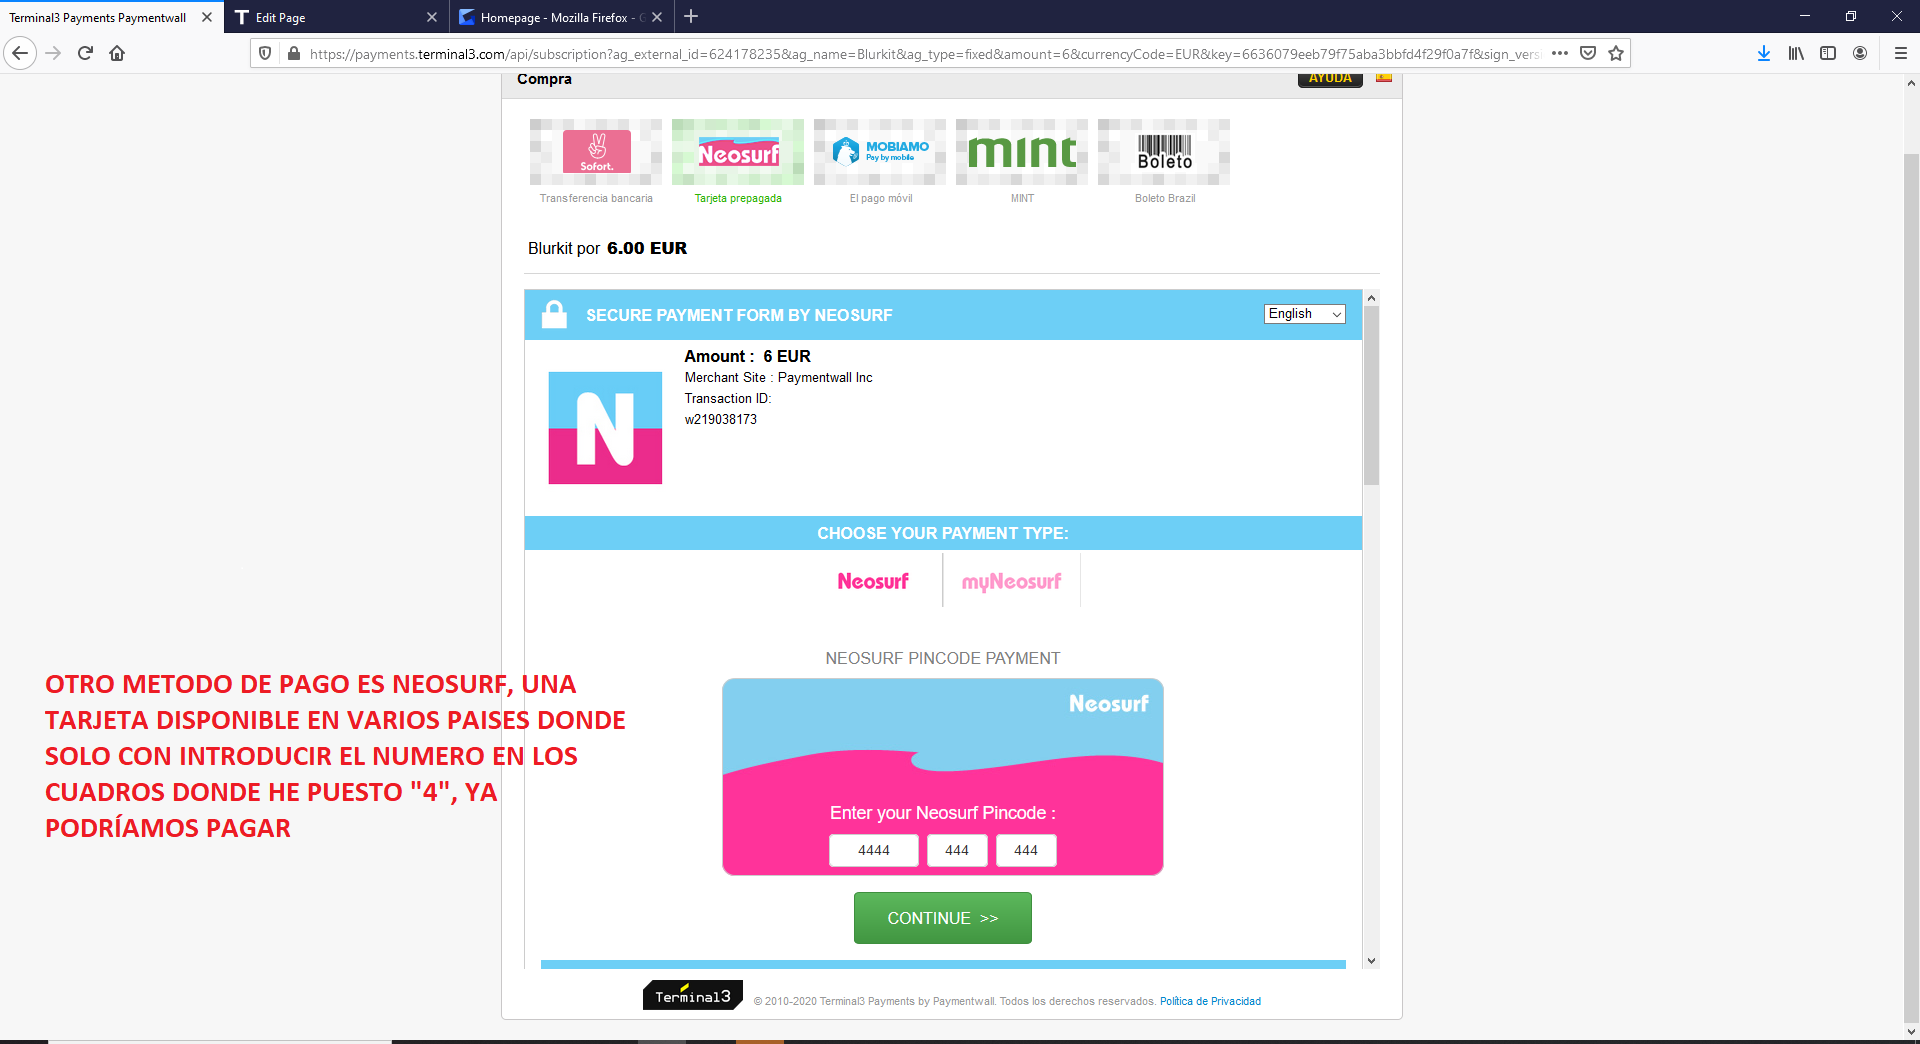The width and height of the screenshot is (1920, 1044).
Task: Click El pago móvil label
Action: click(881, 198)
